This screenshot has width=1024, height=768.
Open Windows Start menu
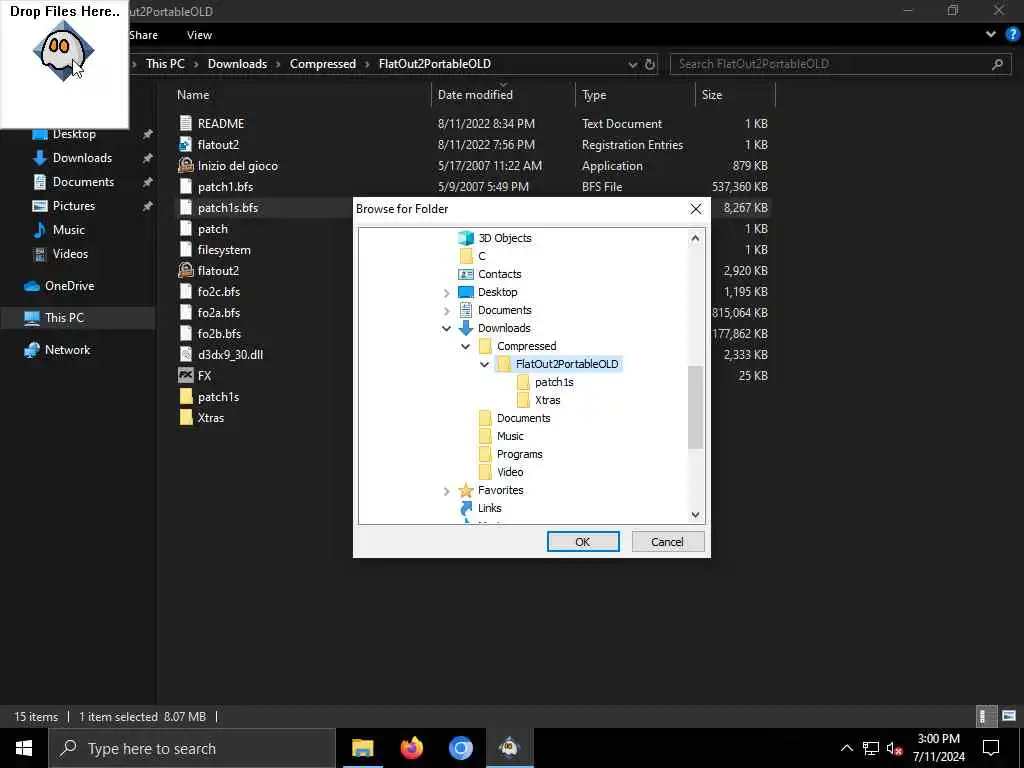(24, 748)
